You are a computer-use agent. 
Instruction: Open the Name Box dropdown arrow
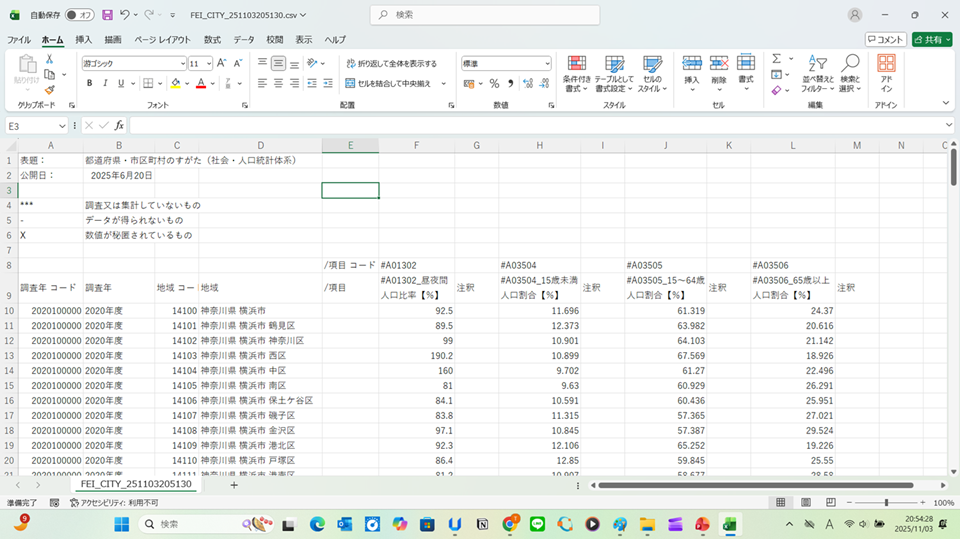[x=63, y=126]
